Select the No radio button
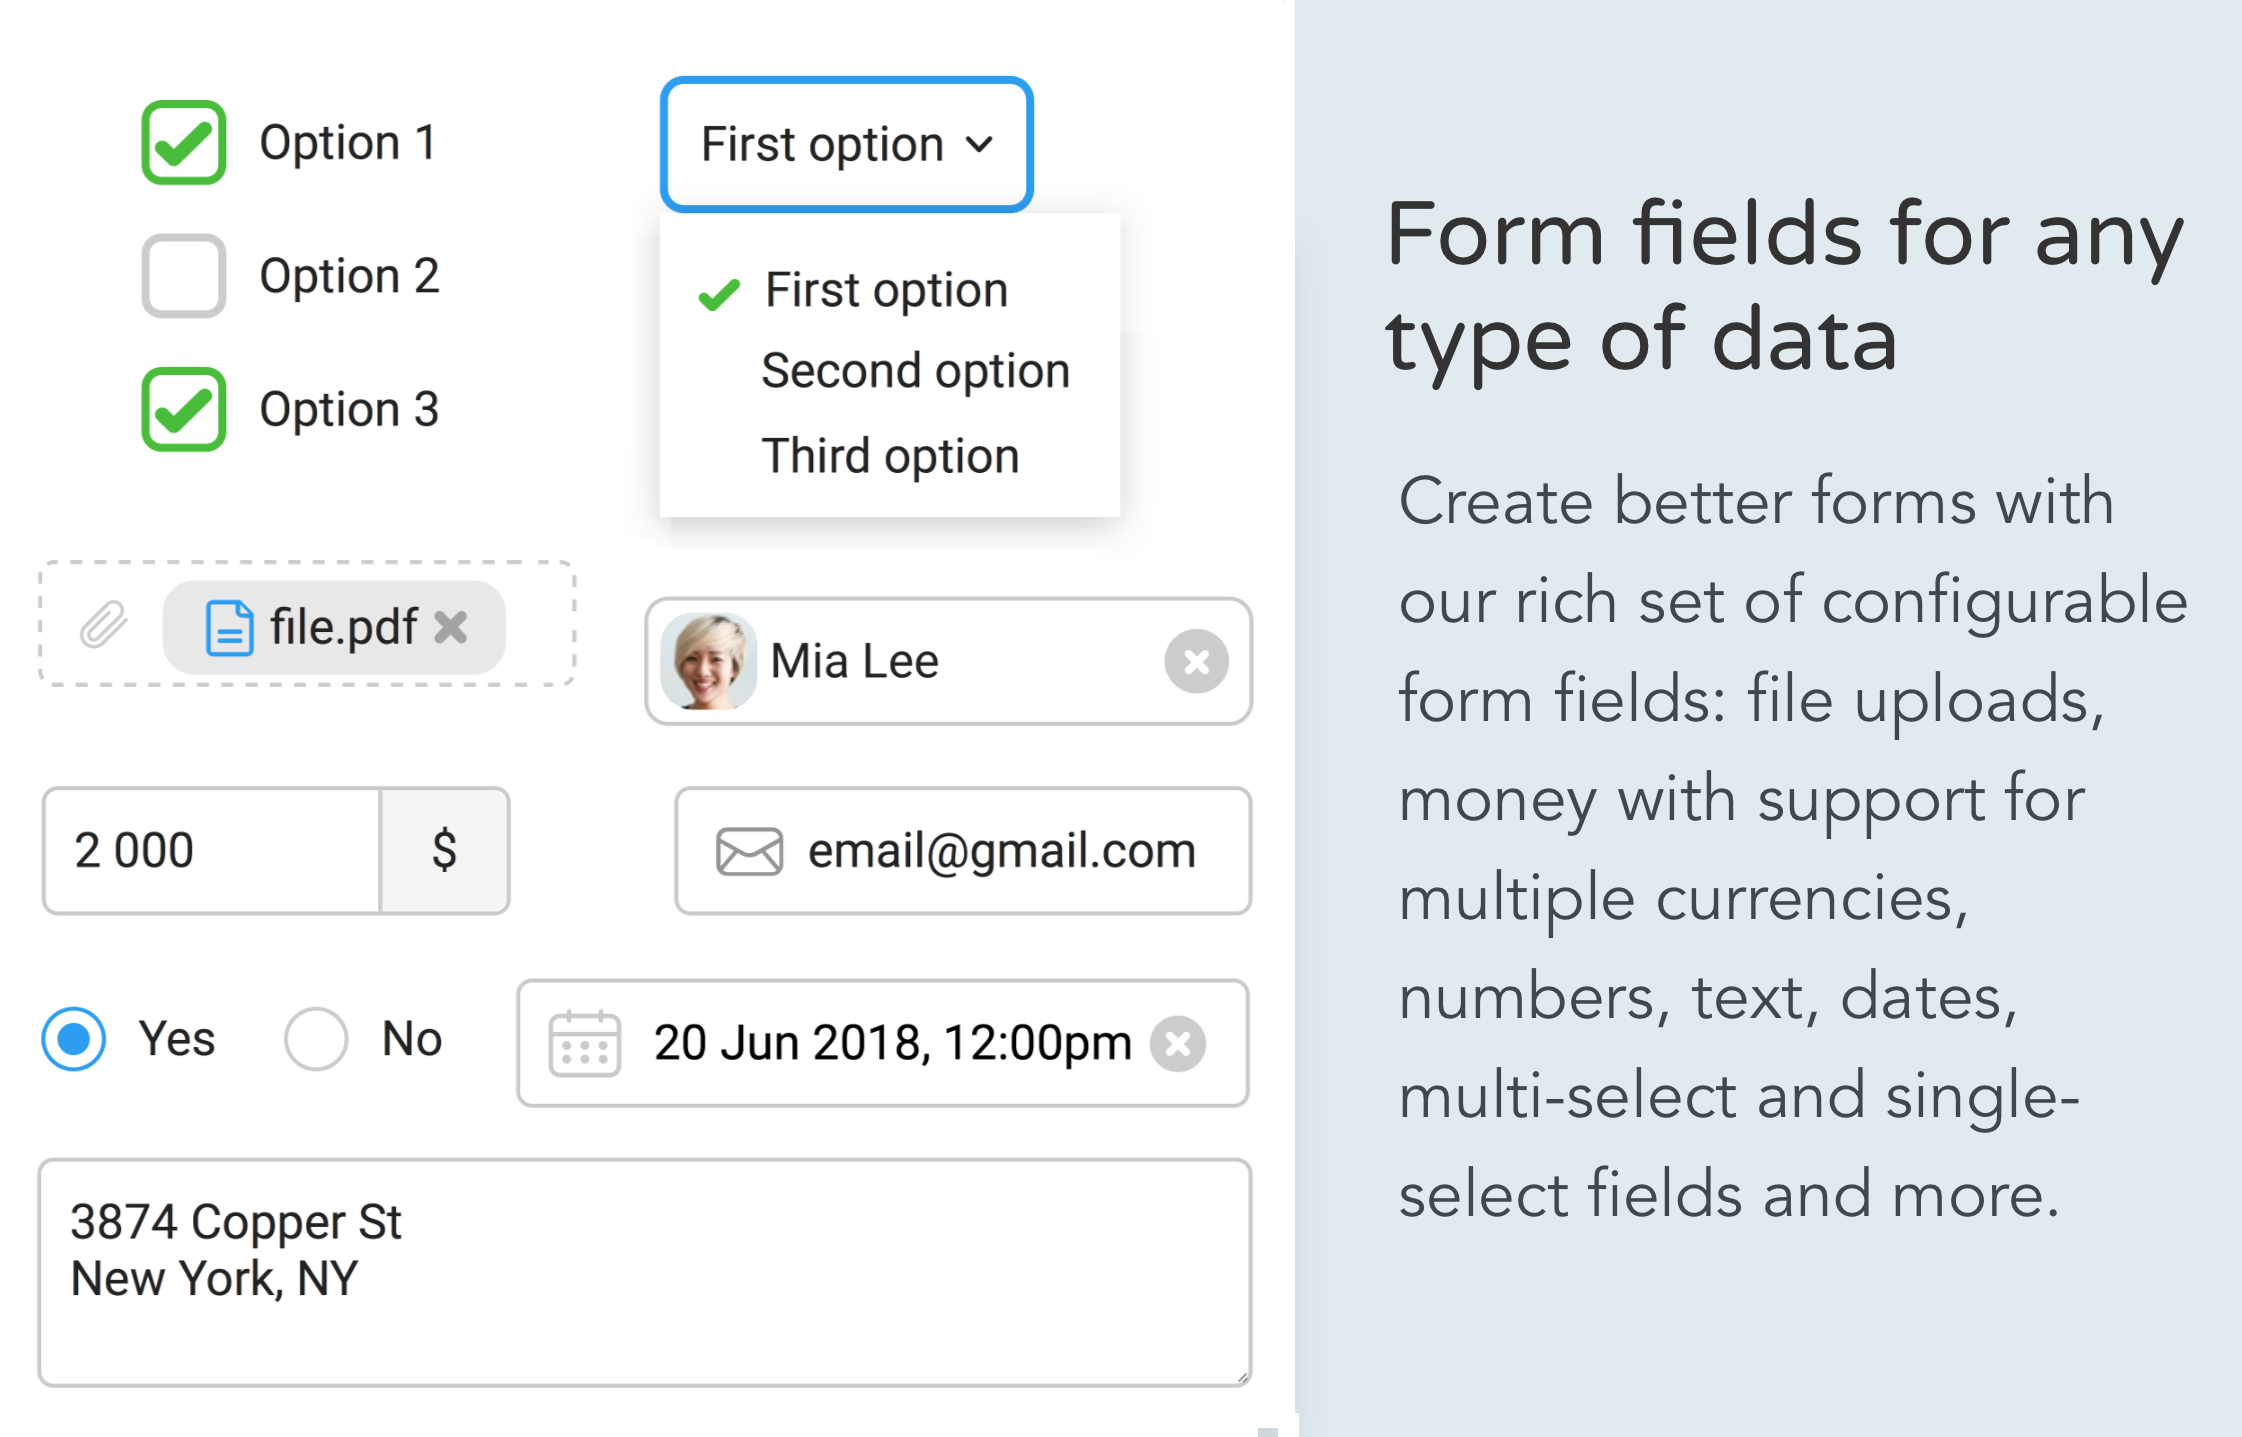Screen dimensions: 2242x1437 click(x=316, y=1039)
